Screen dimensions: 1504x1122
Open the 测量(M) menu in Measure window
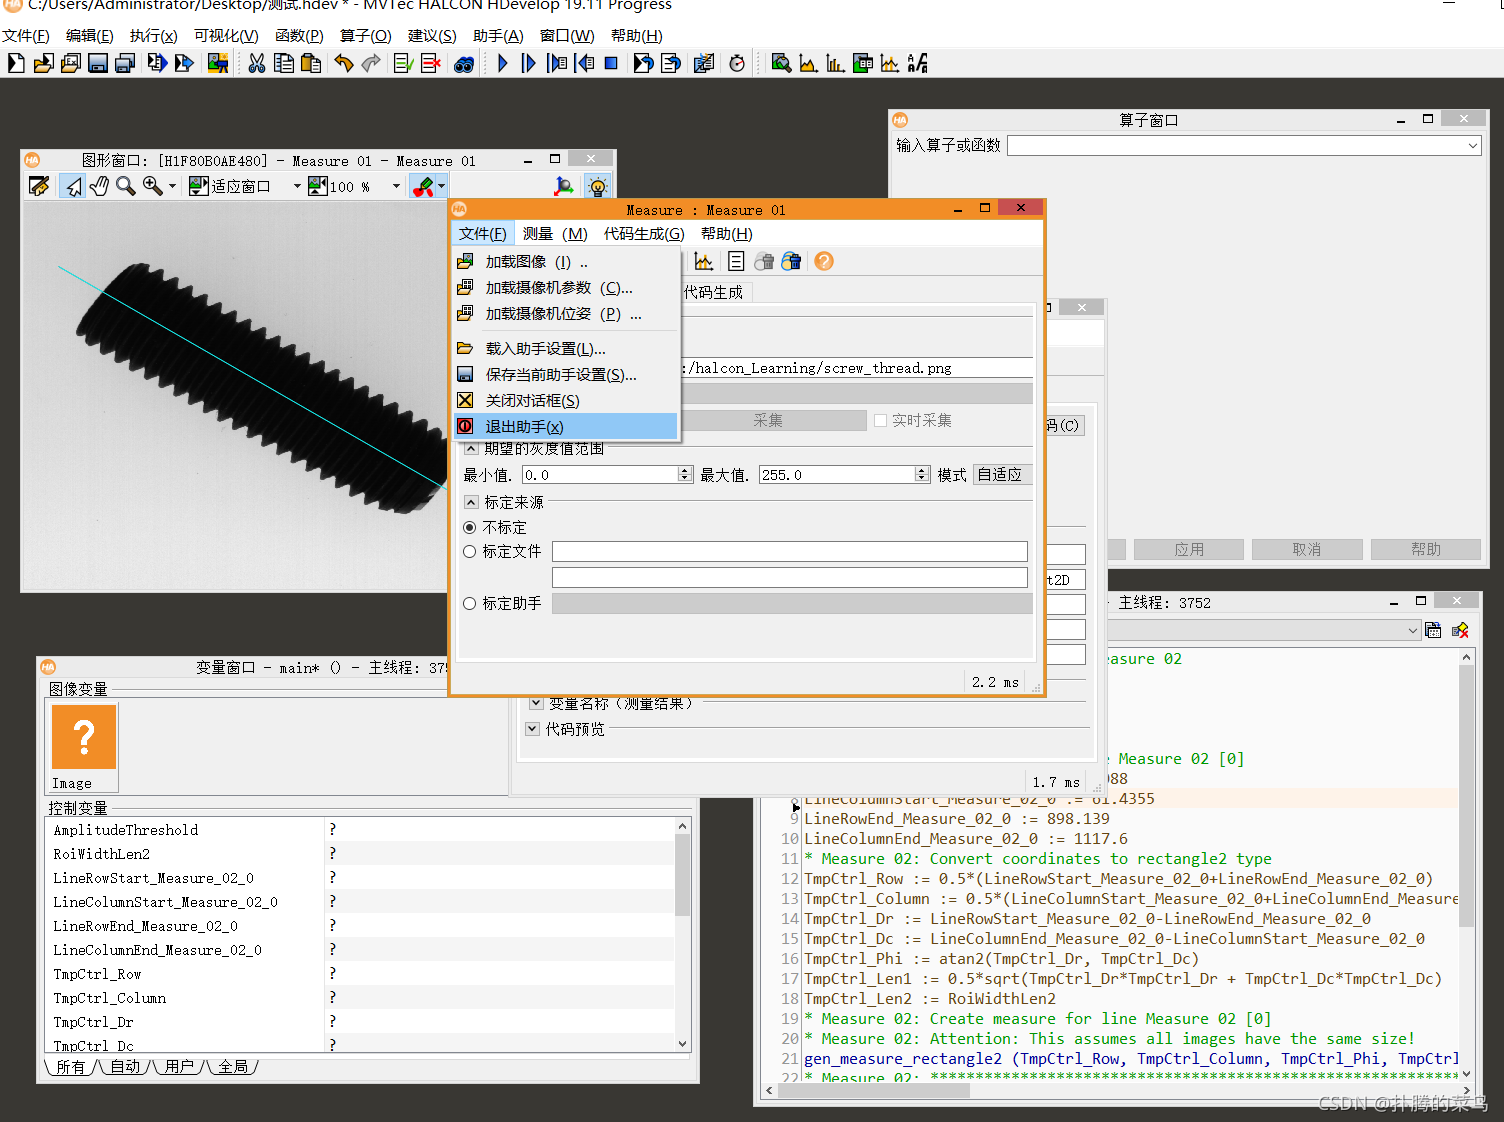[555, 233]
